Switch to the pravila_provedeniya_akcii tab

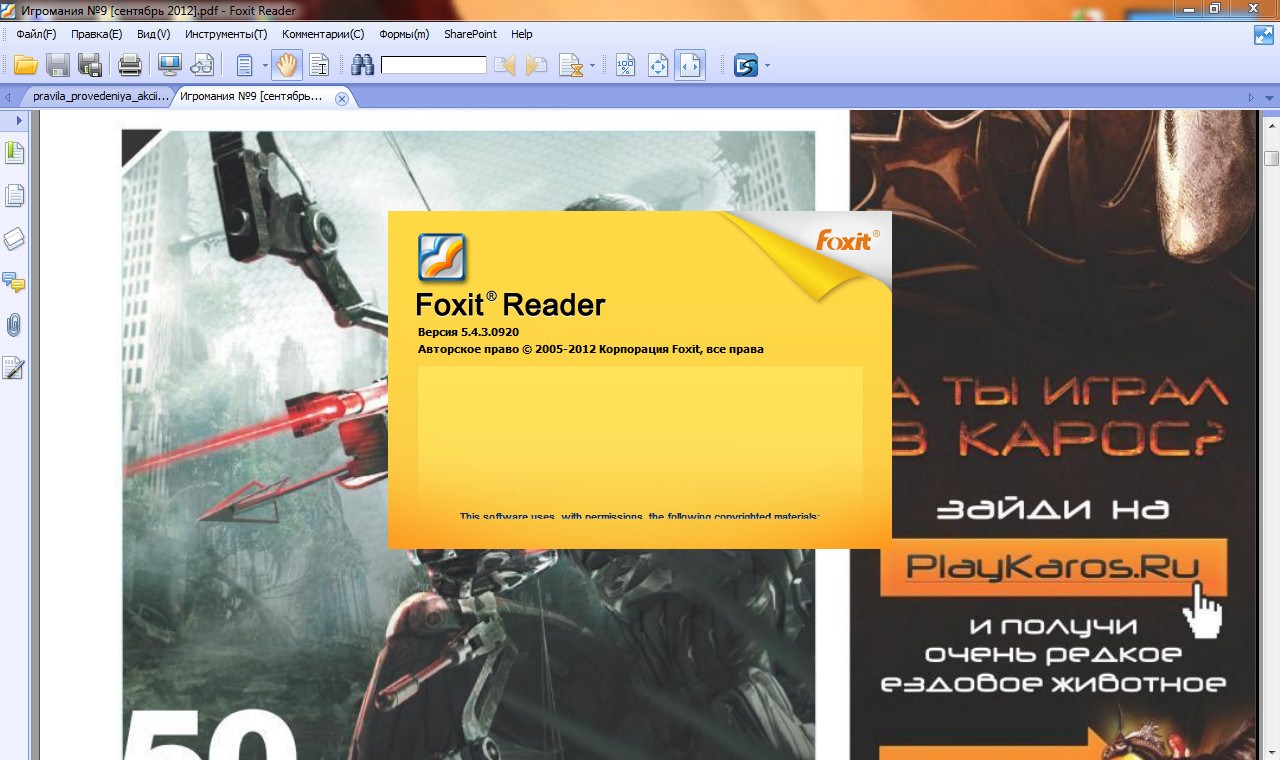click(x=100, y=97)
